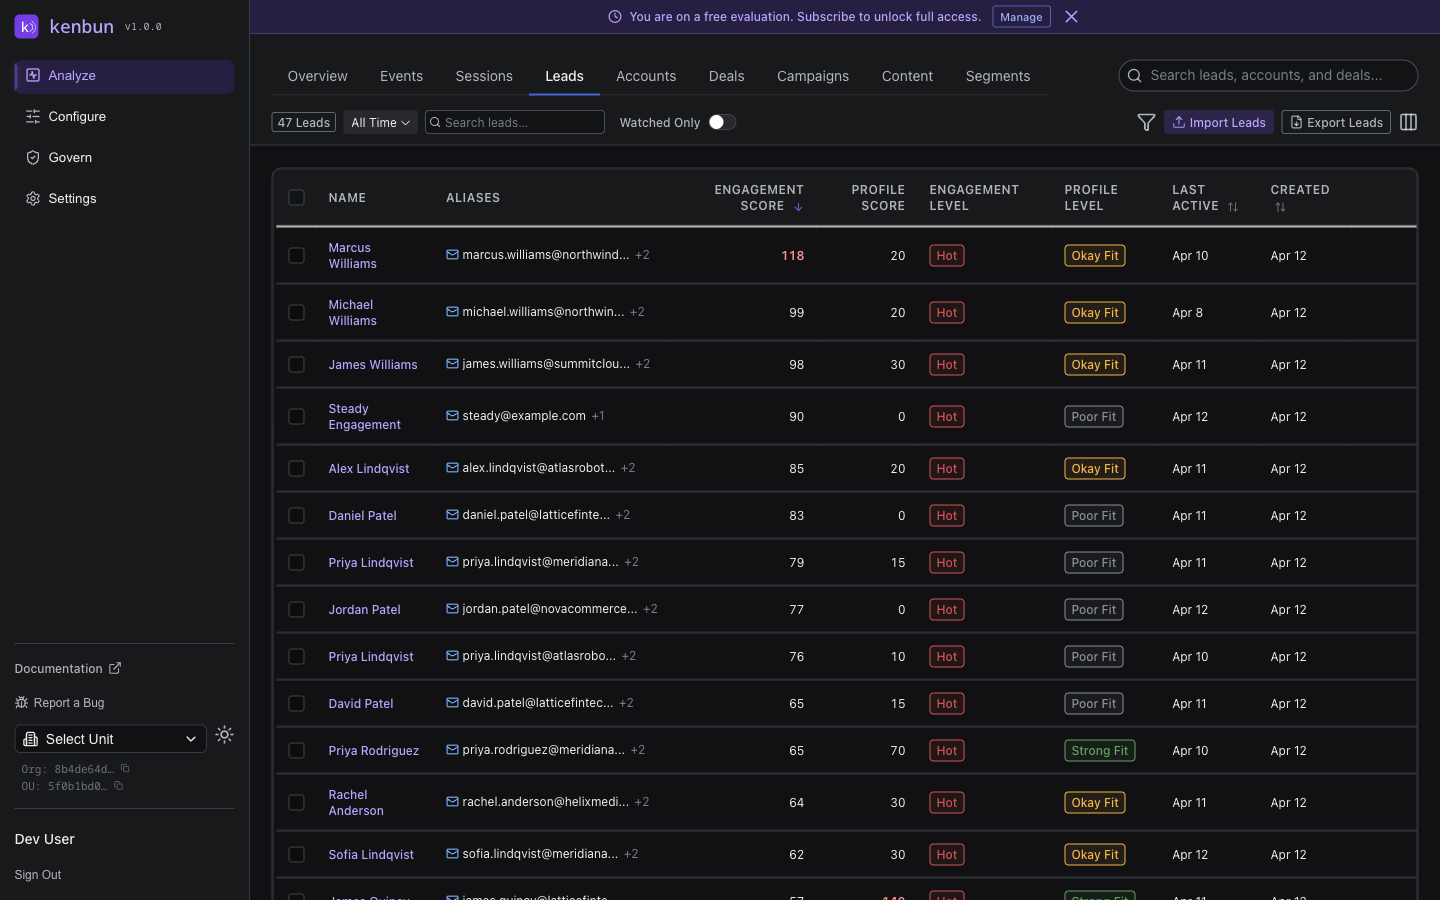Check the Daniel Patel row checkbox
Screen dimensions: 1440x900
point(297,516)
